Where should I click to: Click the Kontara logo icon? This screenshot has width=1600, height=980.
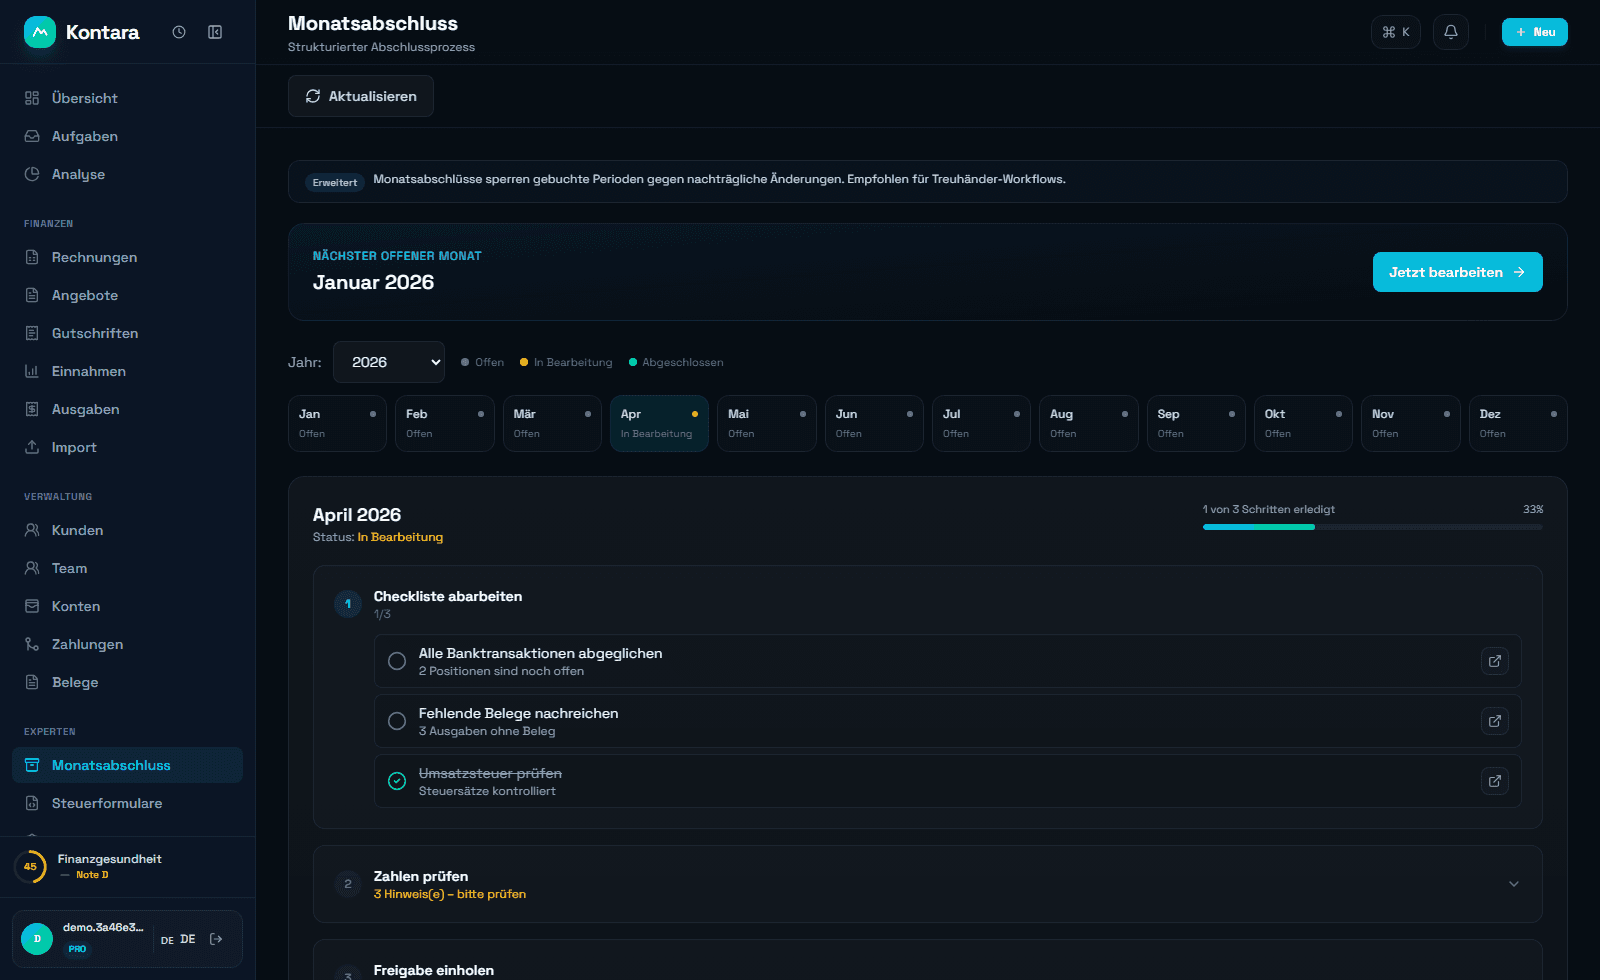pyautogui.click(x=40, y=32)
